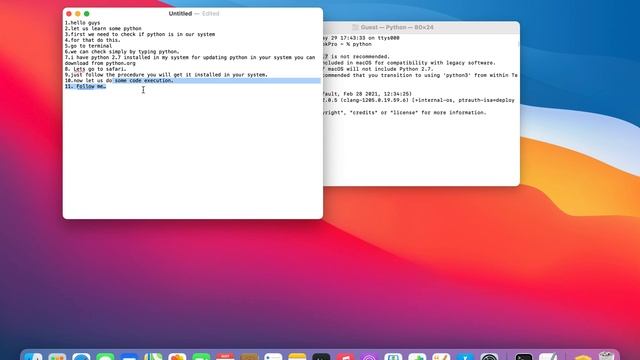640x360 pixels.
Task: Click the line '1.hello guys'
Action: coord(82,23)
